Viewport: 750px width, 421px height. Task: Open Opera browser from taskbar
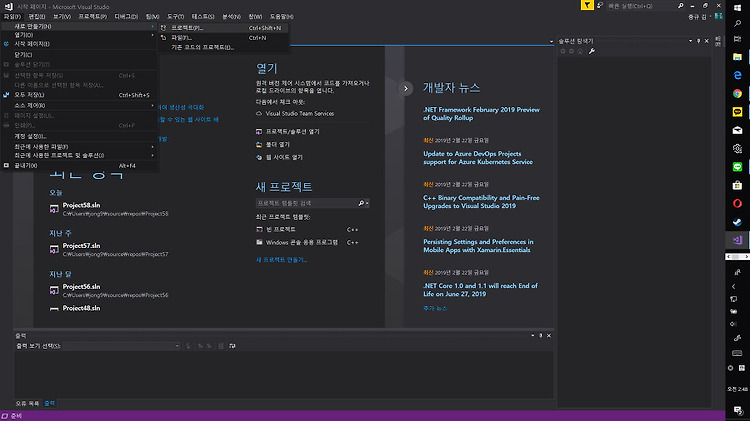(737, 203)
